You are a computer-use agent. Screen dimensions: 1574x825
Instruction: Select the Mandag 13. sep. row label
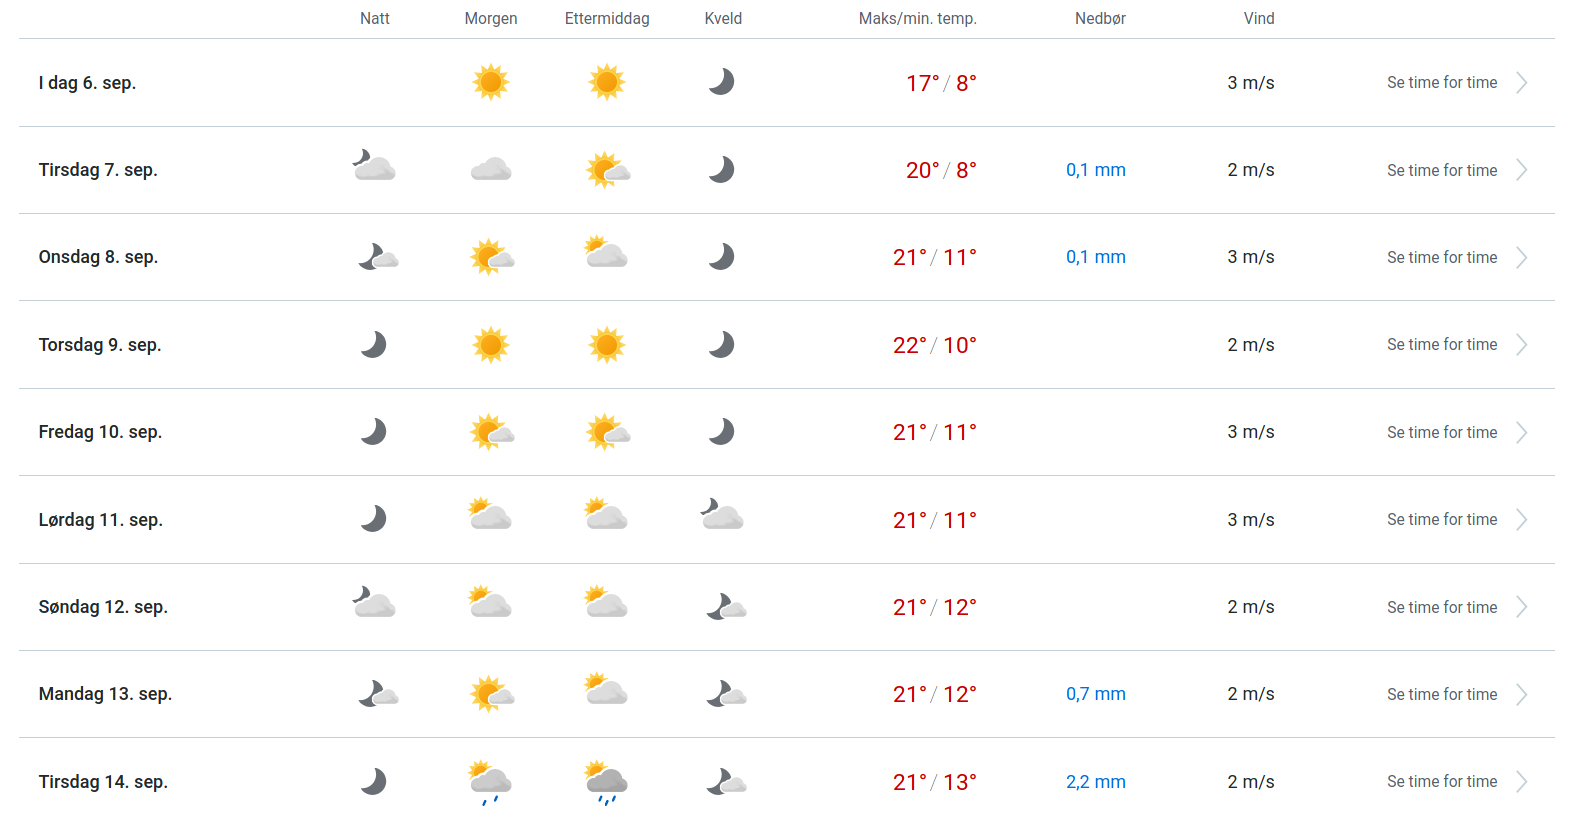[x=105, y=694]
